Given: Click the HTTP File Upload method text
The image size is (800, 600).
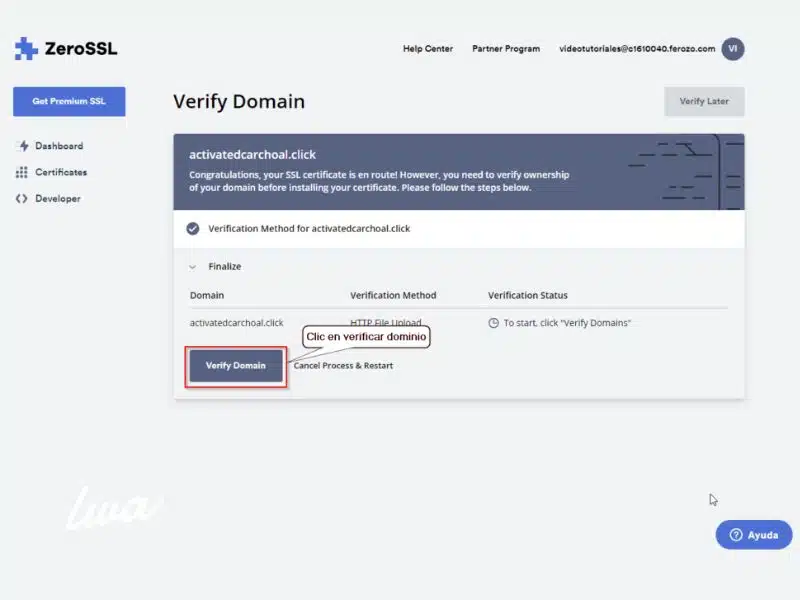Looking at the screenshot, I should (388, 322).
